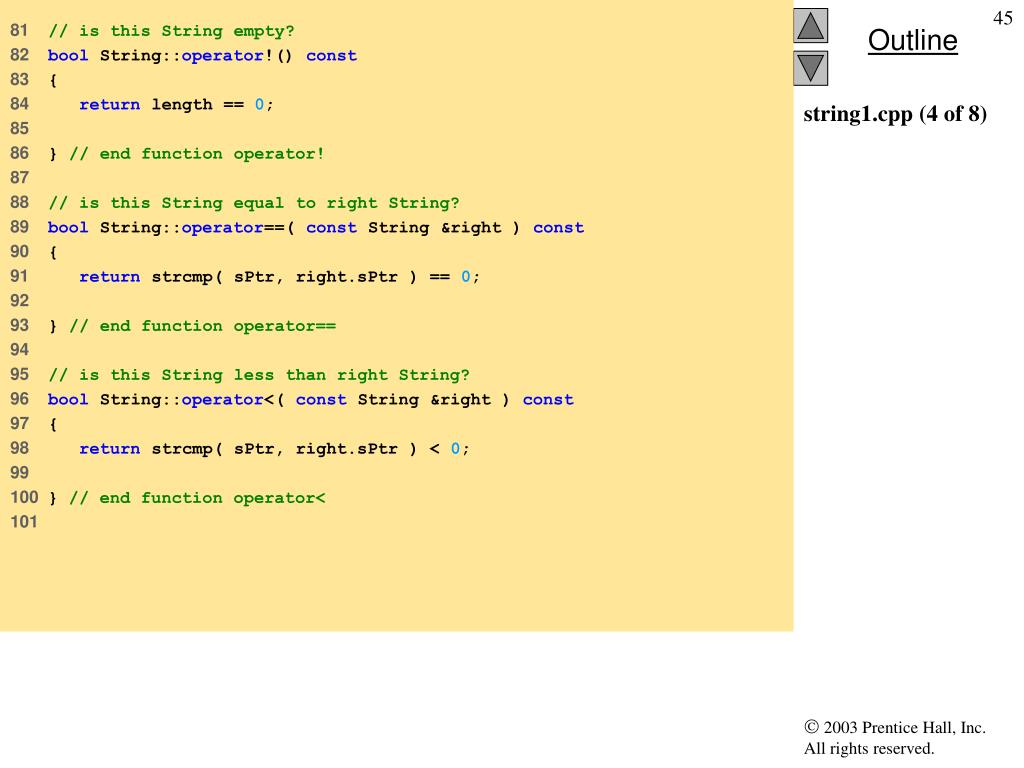Click '// end function operator==' comment
Screen dimensions: 1024x768
tap(202, 326)
